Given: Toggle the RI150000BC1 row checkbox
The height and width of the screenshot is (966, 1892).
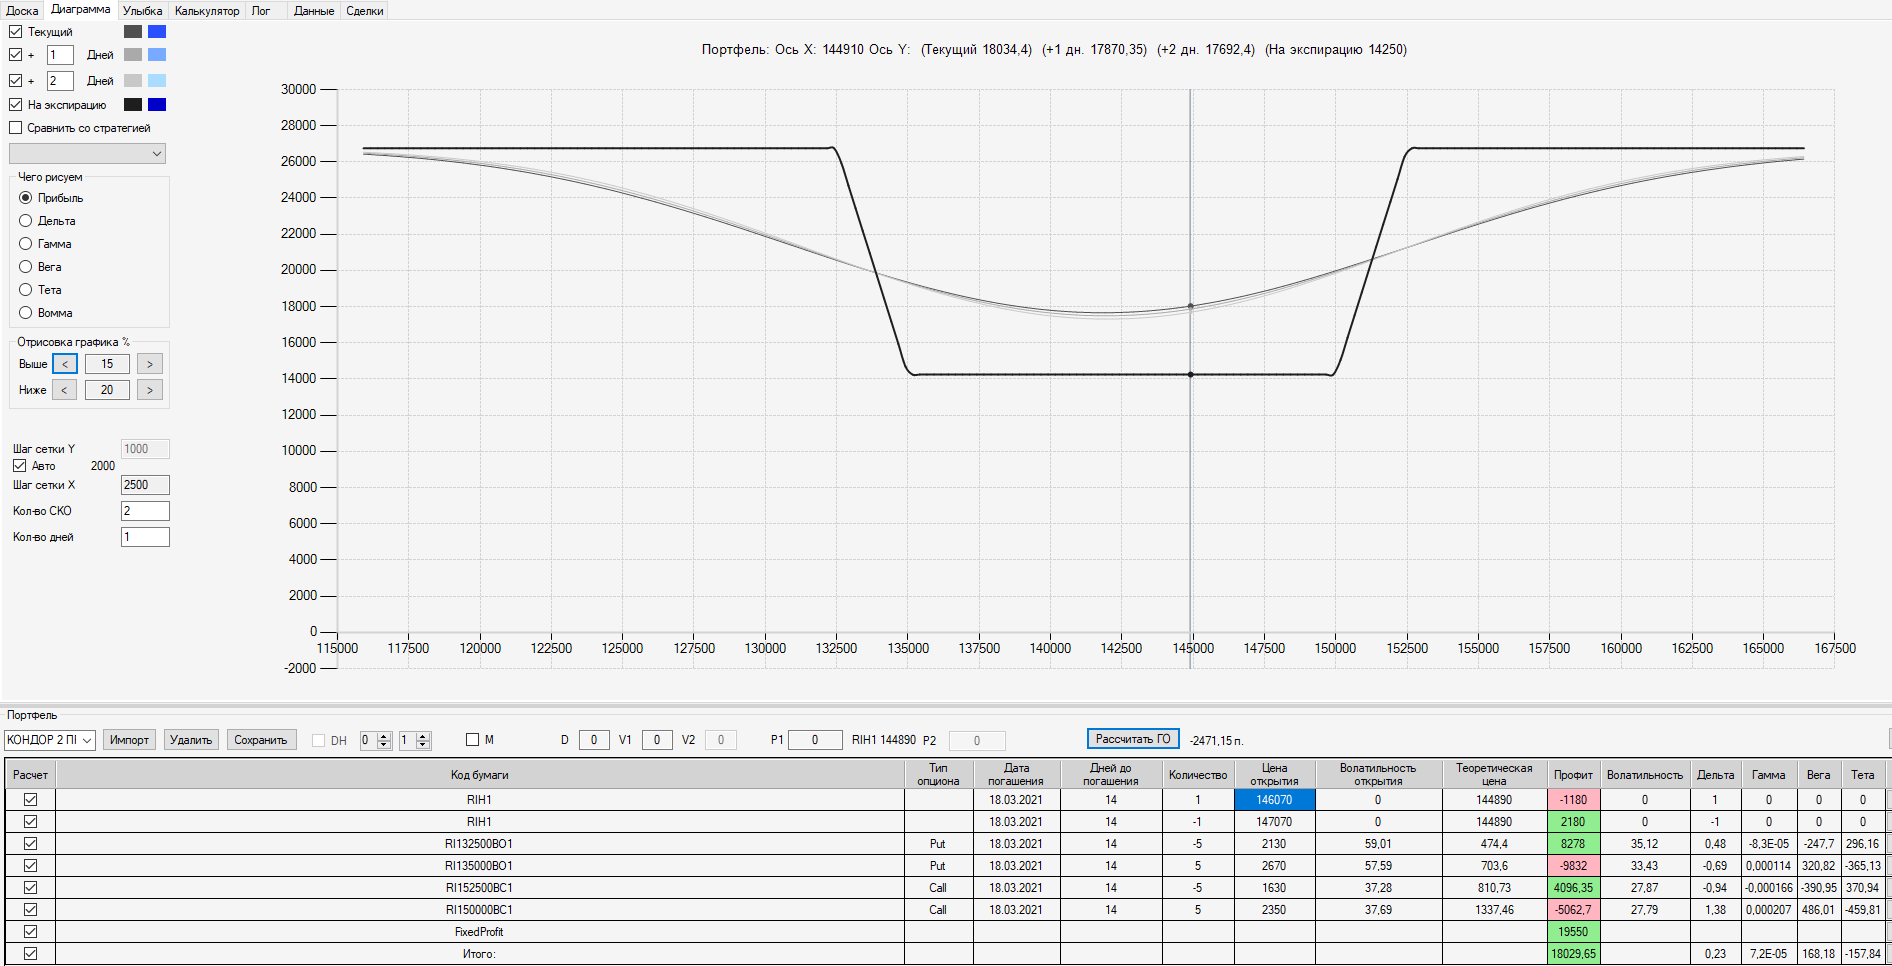Looking at the screenshot, I should point(30,910).
